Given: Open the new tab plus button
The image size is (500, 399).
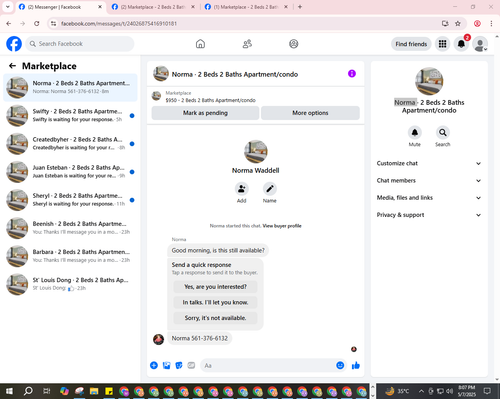Looking at the screenshot, I should pyautogui.click(x=300, y=7).
